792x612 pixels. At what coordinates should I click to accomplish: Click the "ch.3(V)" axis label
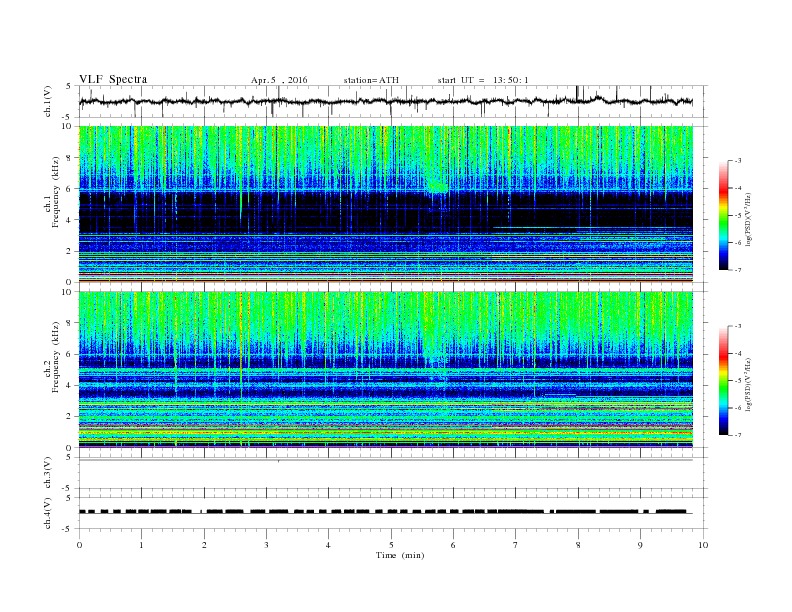[x=48, y=473]
